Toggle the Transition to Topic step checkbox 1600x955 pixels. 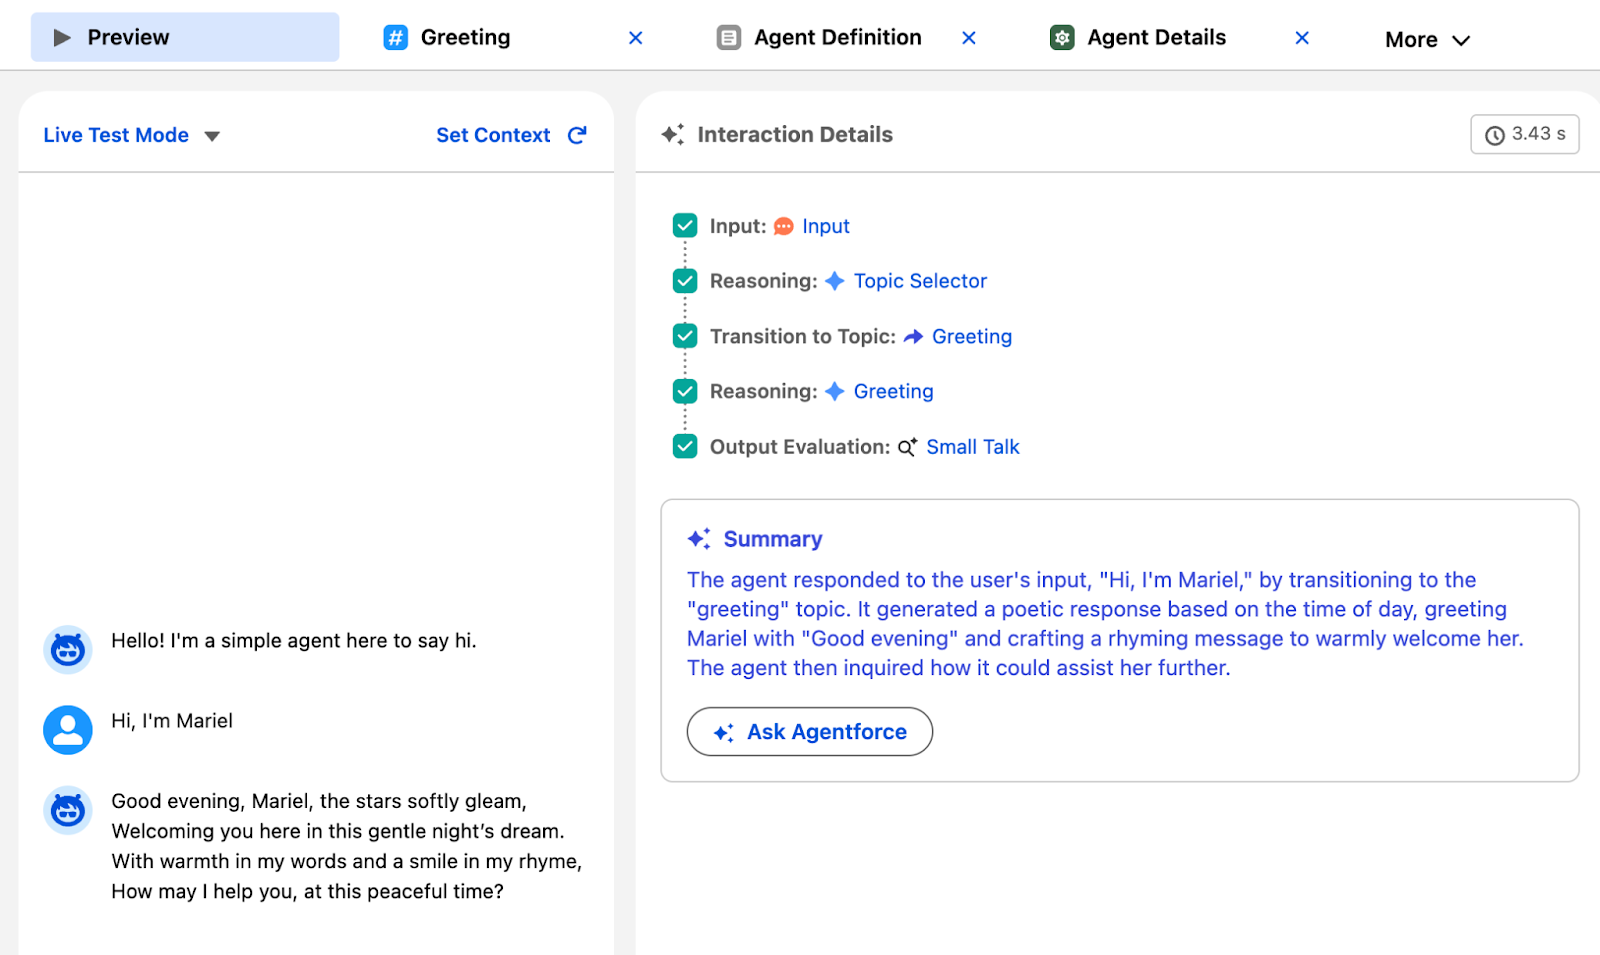coord(685,336)
